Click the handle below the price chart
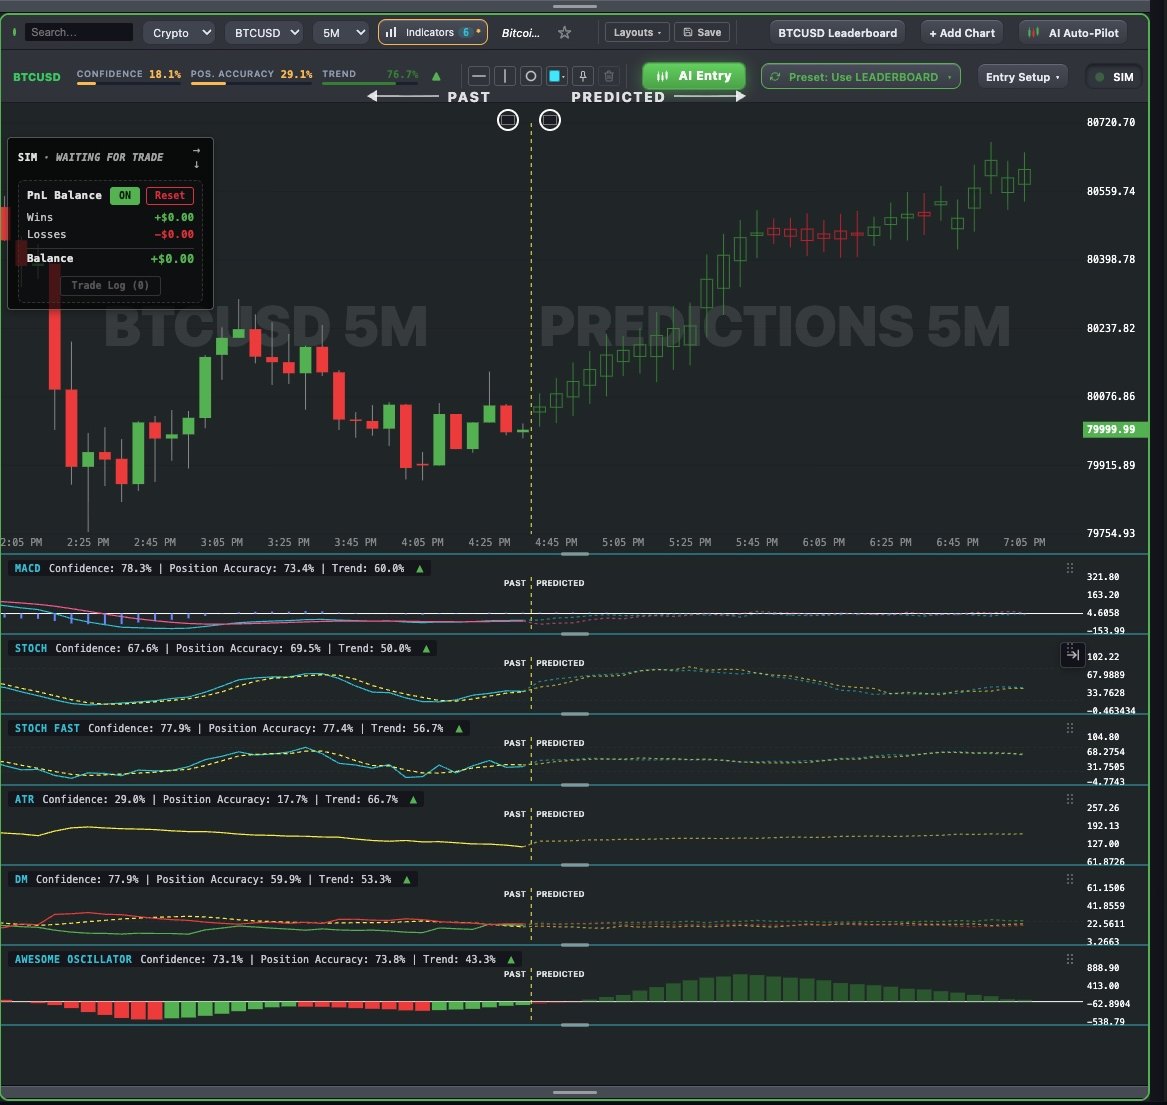Screen dimensions: 1167x1105 (x=575, y=554)
